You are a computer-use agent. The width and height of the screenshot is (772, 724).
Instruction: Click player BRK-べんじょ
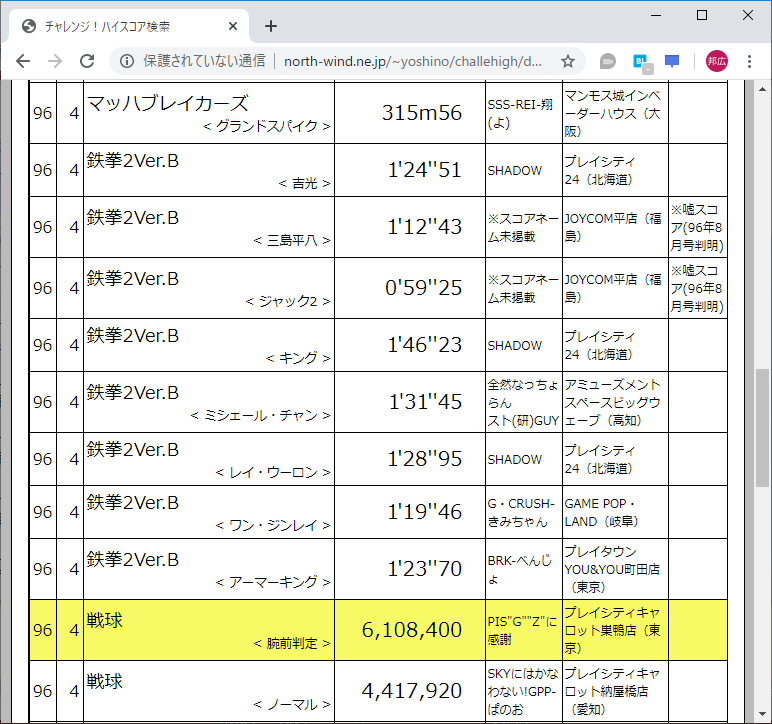[x=520, y=569]
